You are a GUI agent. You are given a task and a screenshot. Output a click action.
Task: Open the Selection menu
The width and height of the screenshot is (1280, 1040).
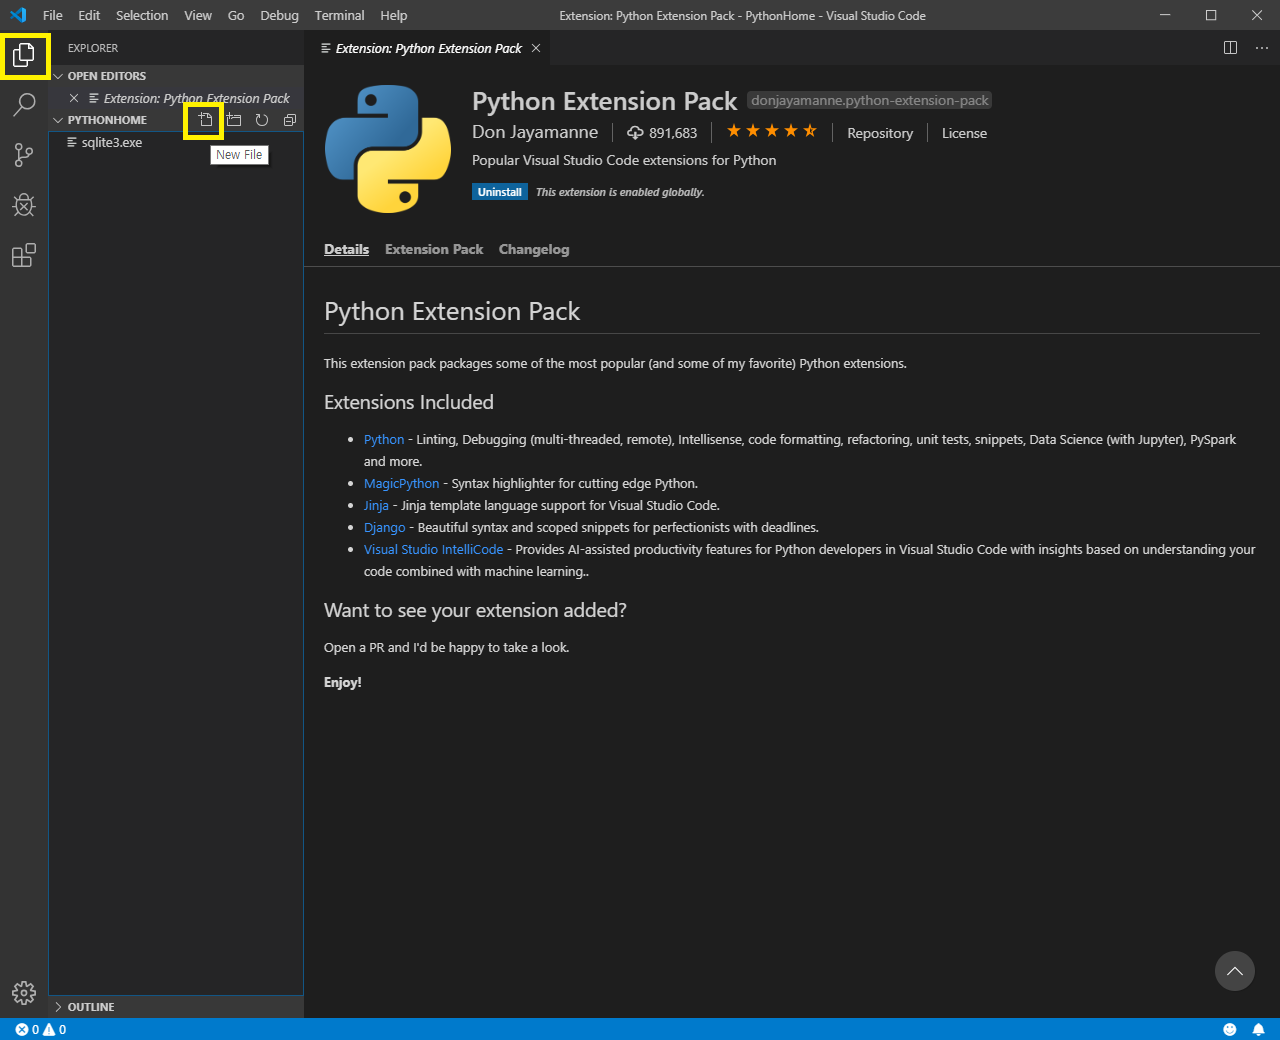coord(142,15)
